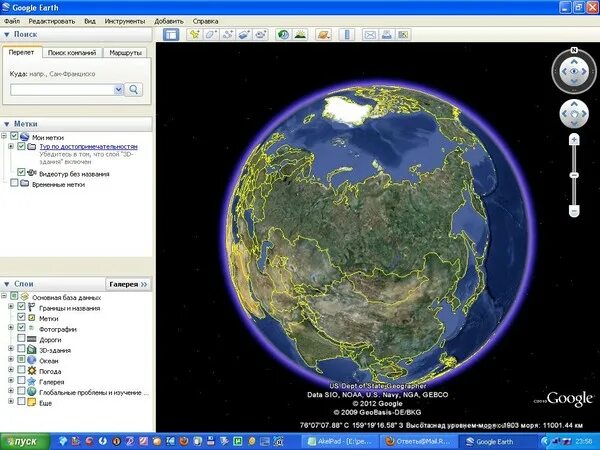Screen dimensions: 600x450
Task: Show historical imagery clock icon
Action: tap(284, 35)
